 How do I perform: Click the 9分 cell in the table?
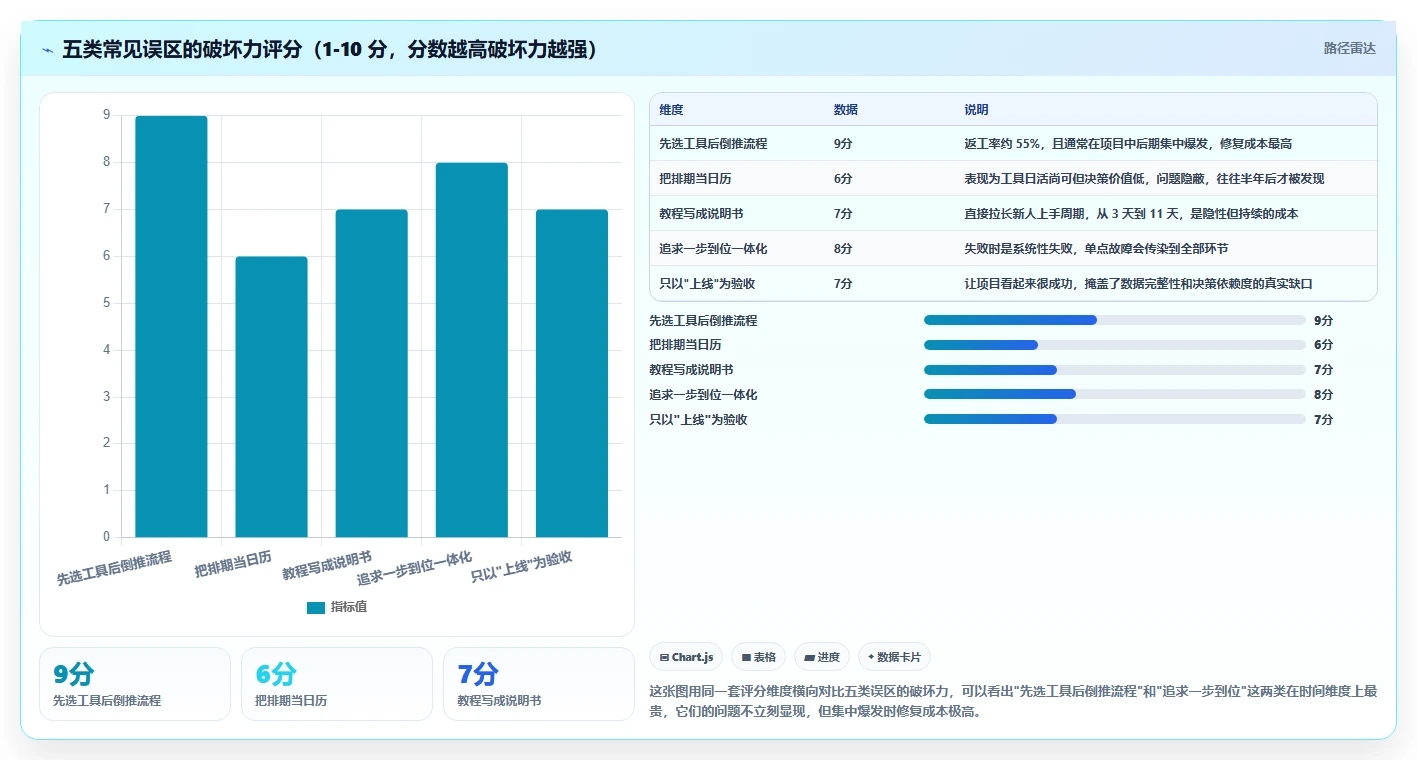click(843, 144)
